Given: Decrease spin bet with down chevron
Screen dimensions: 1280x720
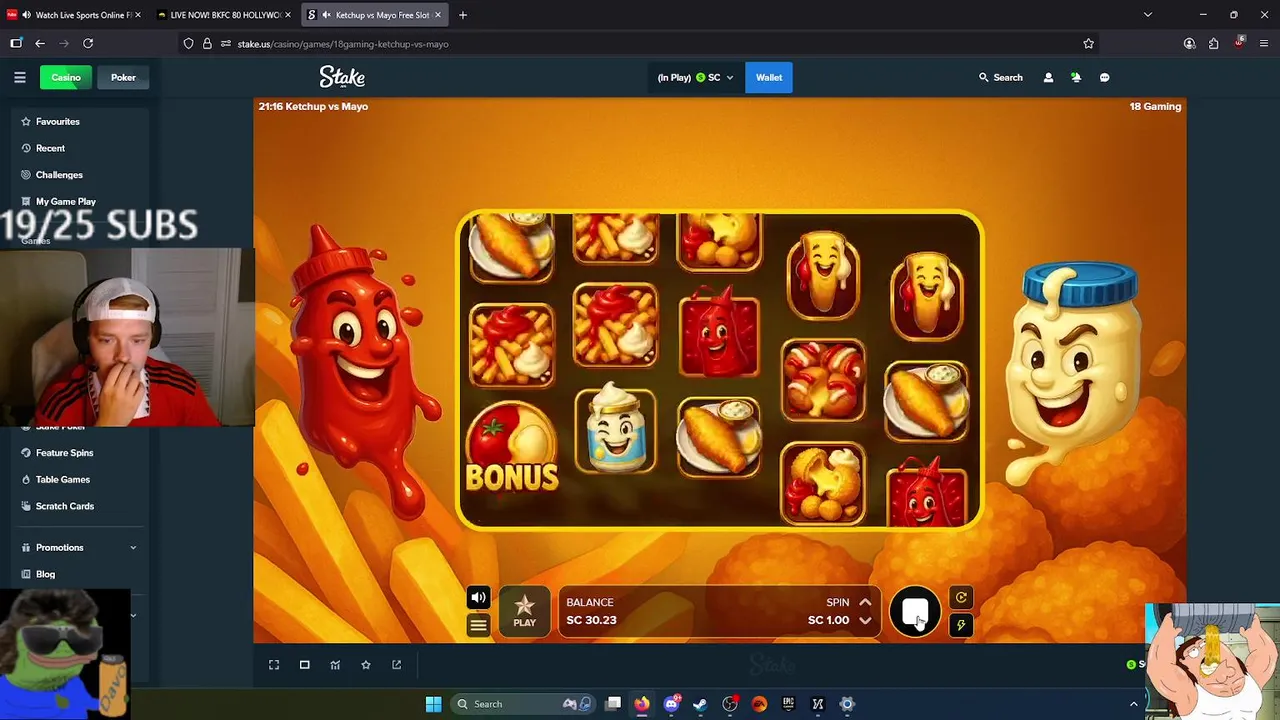Looking at the screenshot, I should click(865, 620).
